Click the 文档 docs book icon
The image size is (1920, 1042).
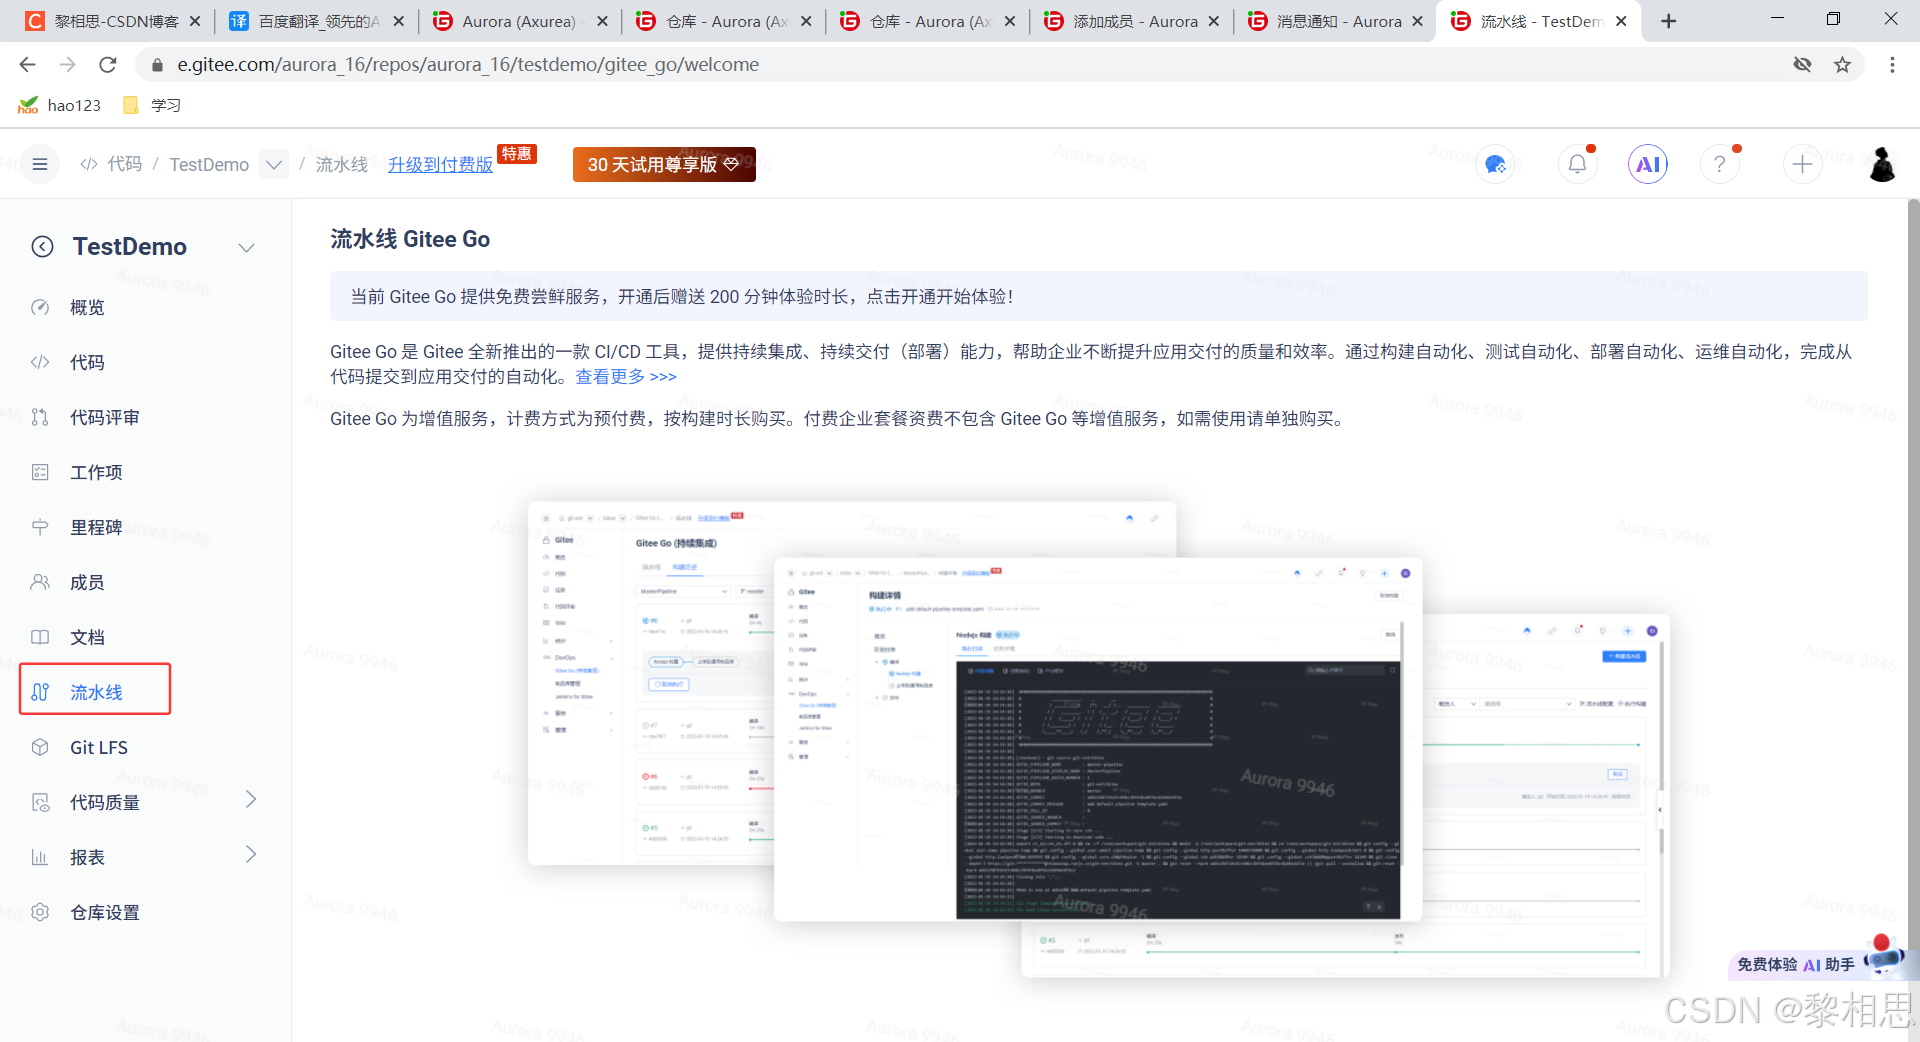40,637
